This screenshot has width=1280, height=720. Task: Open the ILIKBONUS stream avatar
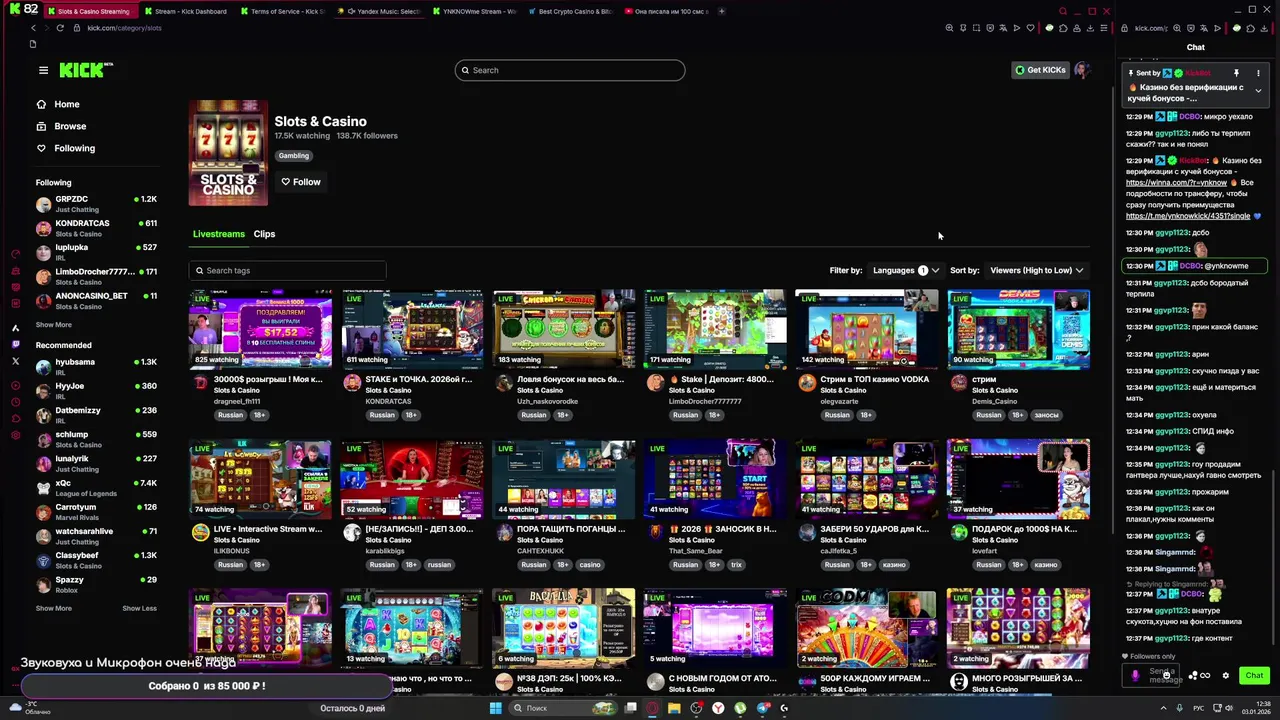click(x=200, y=533)
